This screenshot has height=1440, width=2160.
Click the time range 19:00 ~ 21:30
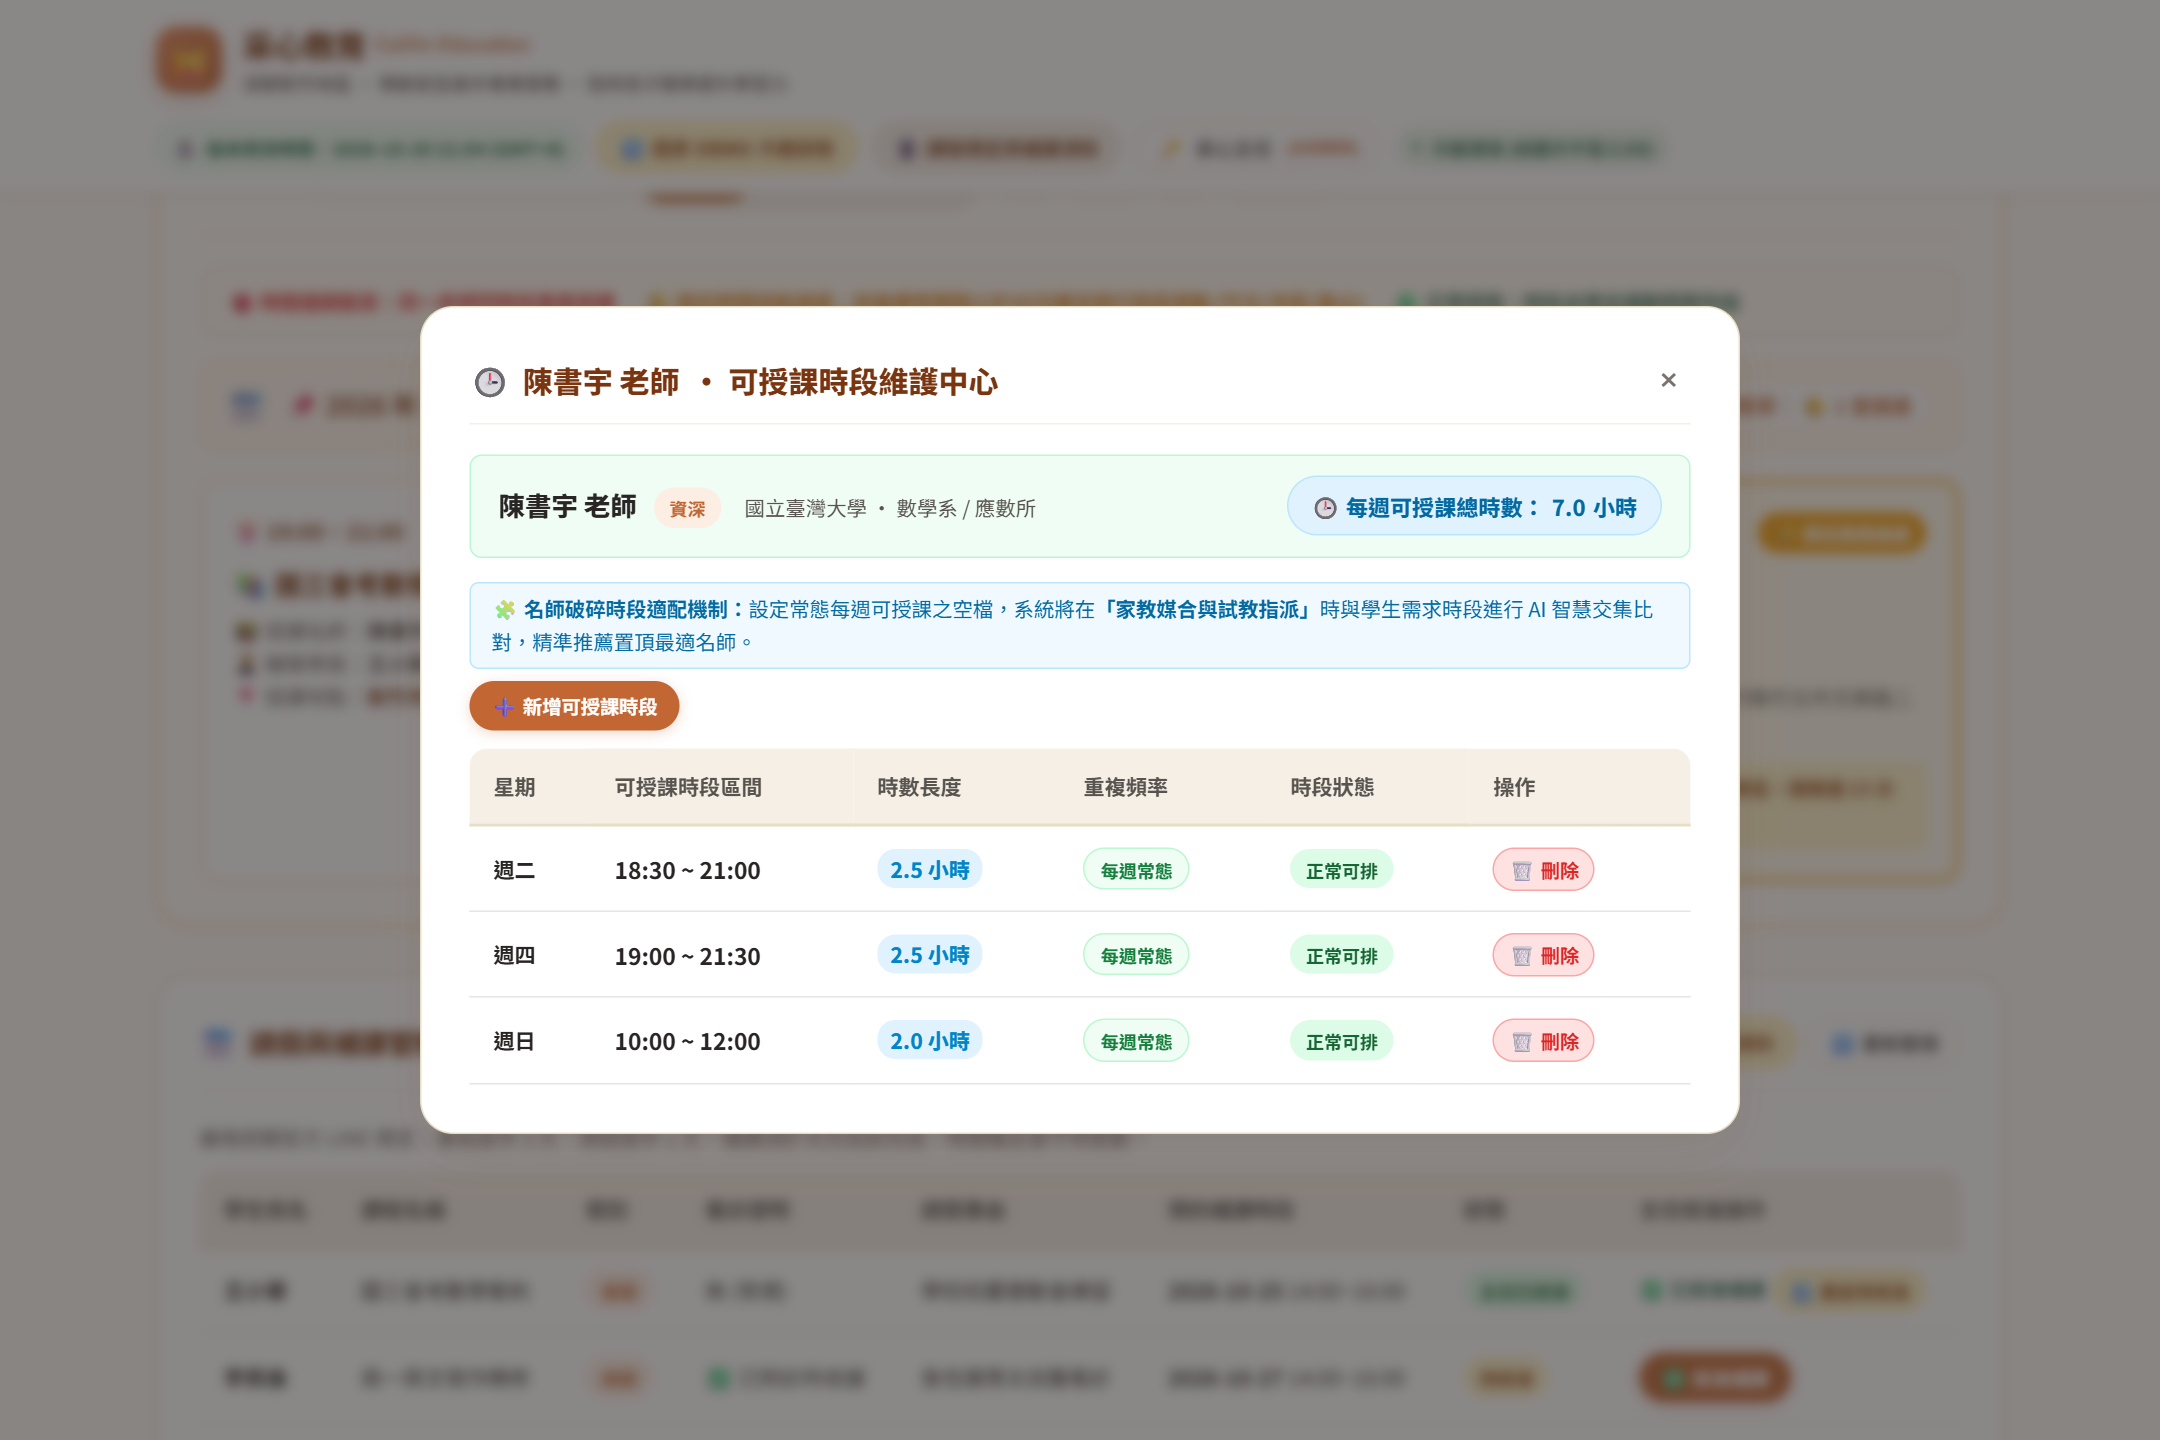tap(687, 956)
